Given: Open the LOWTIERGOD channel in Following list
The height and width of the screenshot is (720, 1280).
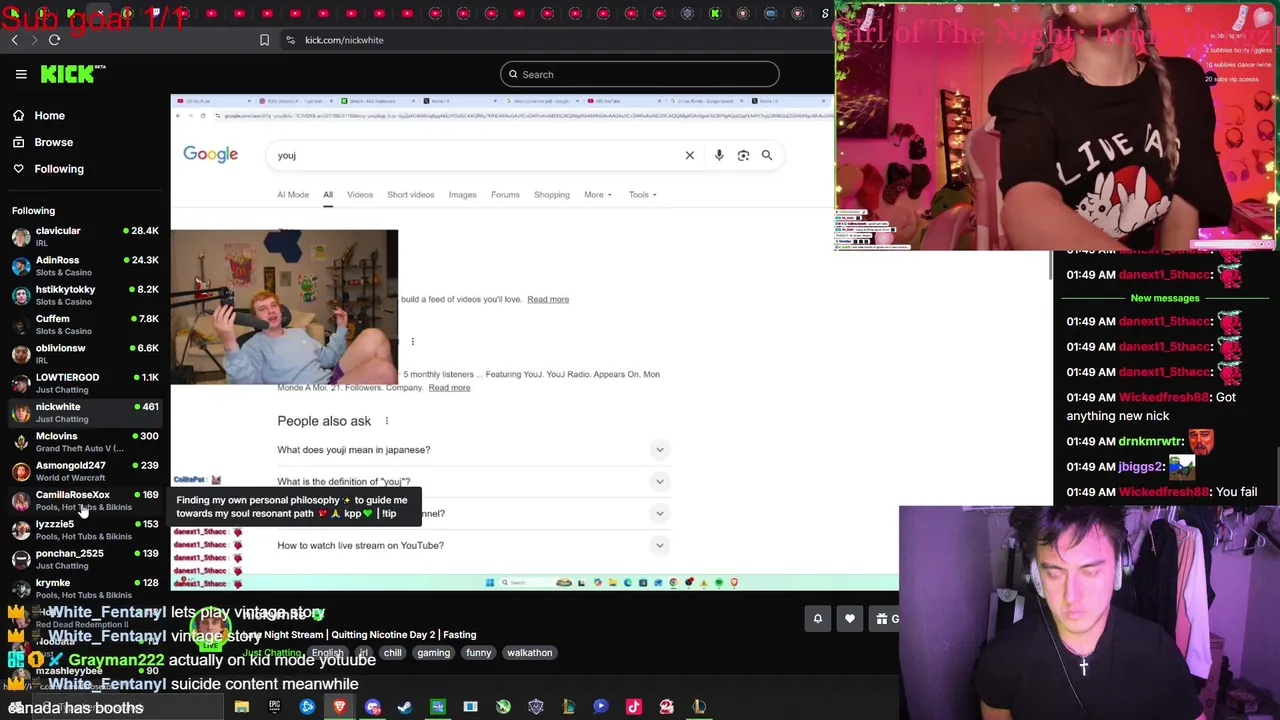Looking at the screenshot, I should [x=85, y=383].
